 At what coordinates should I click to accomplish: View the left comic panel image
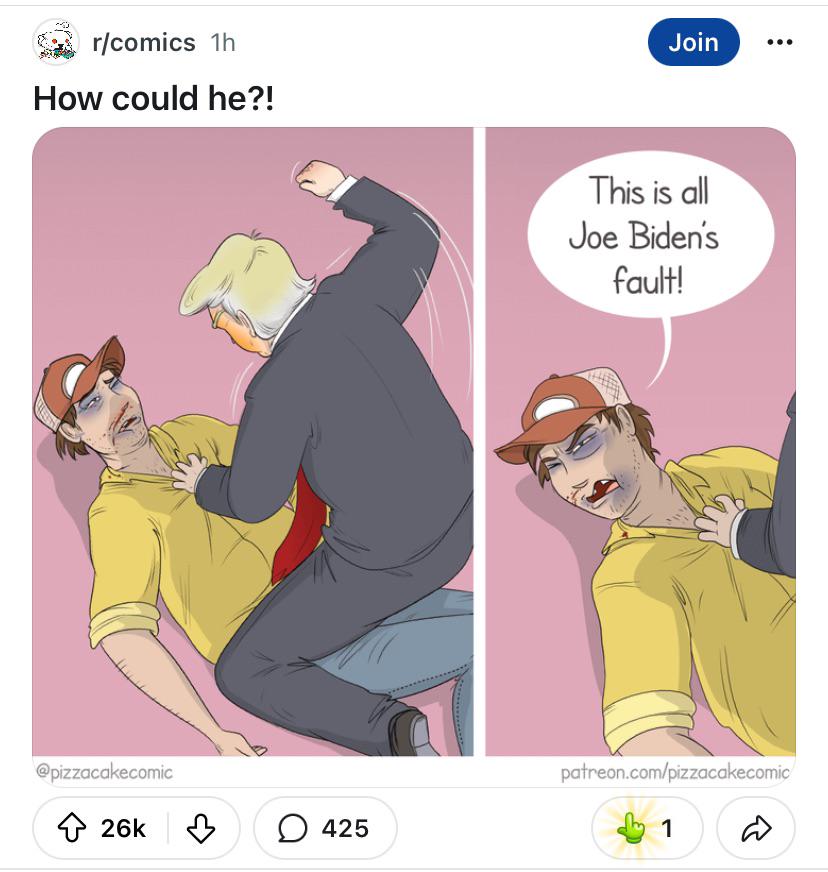tap(253, 442)
